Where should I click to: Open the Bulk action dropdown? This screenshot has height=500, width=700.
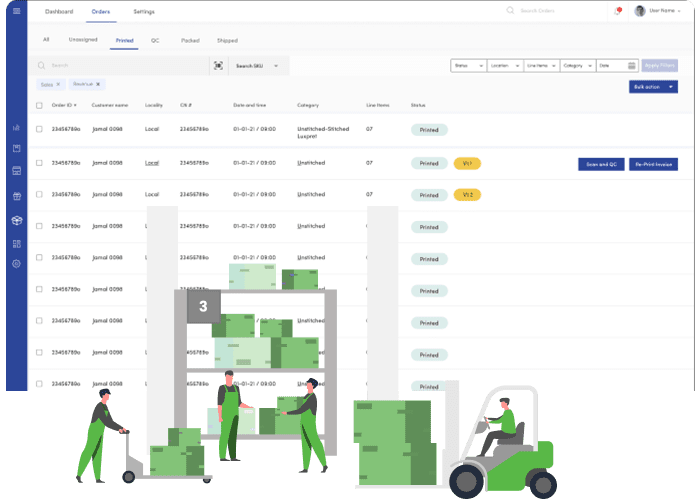(x=653, y=87)
